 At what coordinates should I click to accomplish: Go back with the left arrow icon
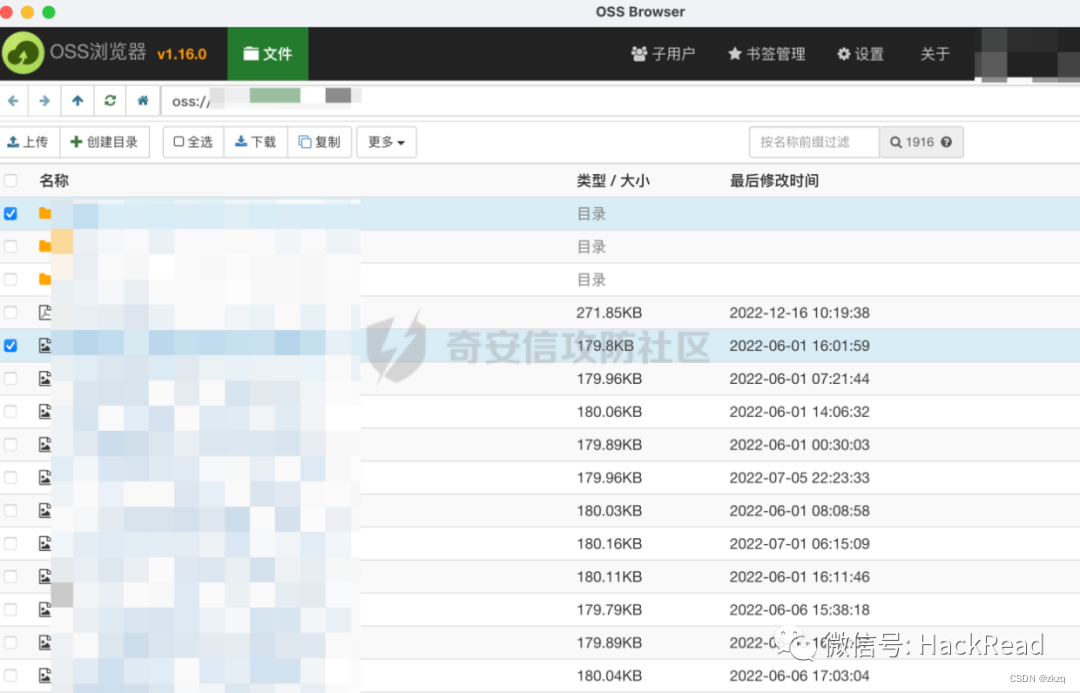tap(13, 101)
